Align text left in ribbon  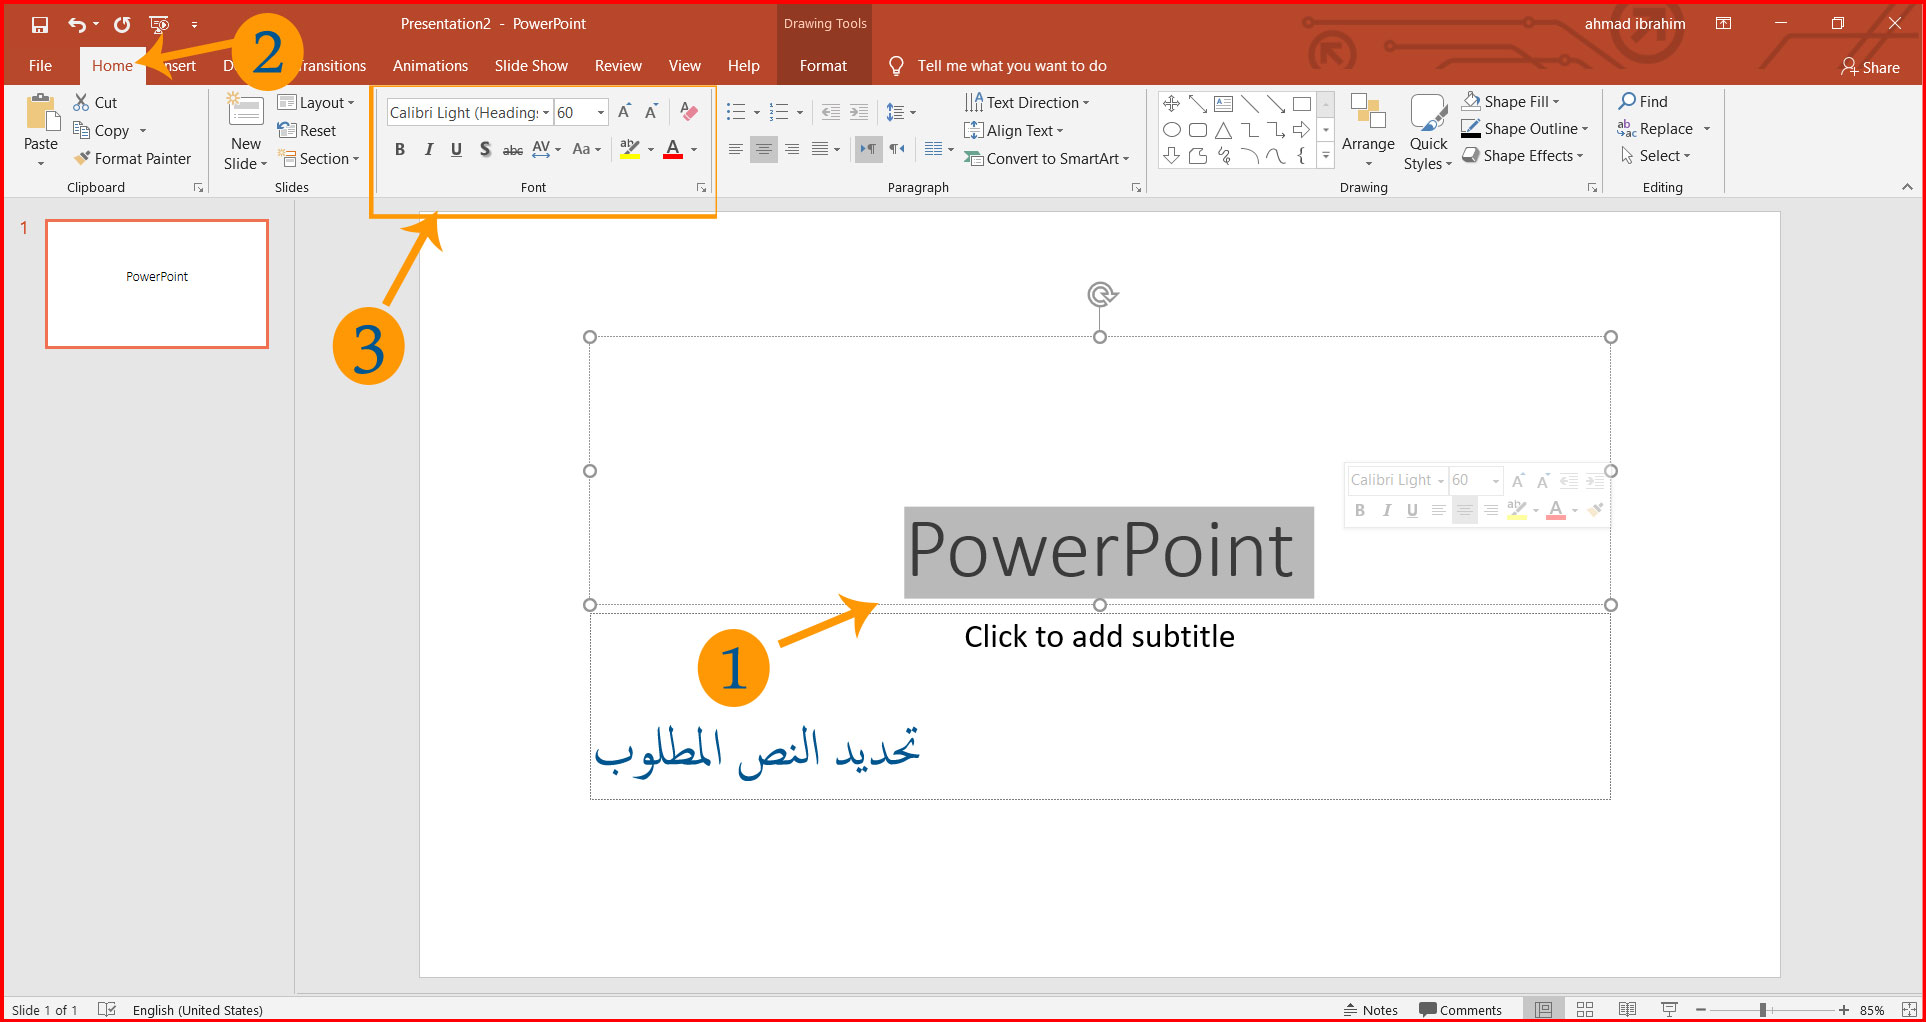(736, 149)
